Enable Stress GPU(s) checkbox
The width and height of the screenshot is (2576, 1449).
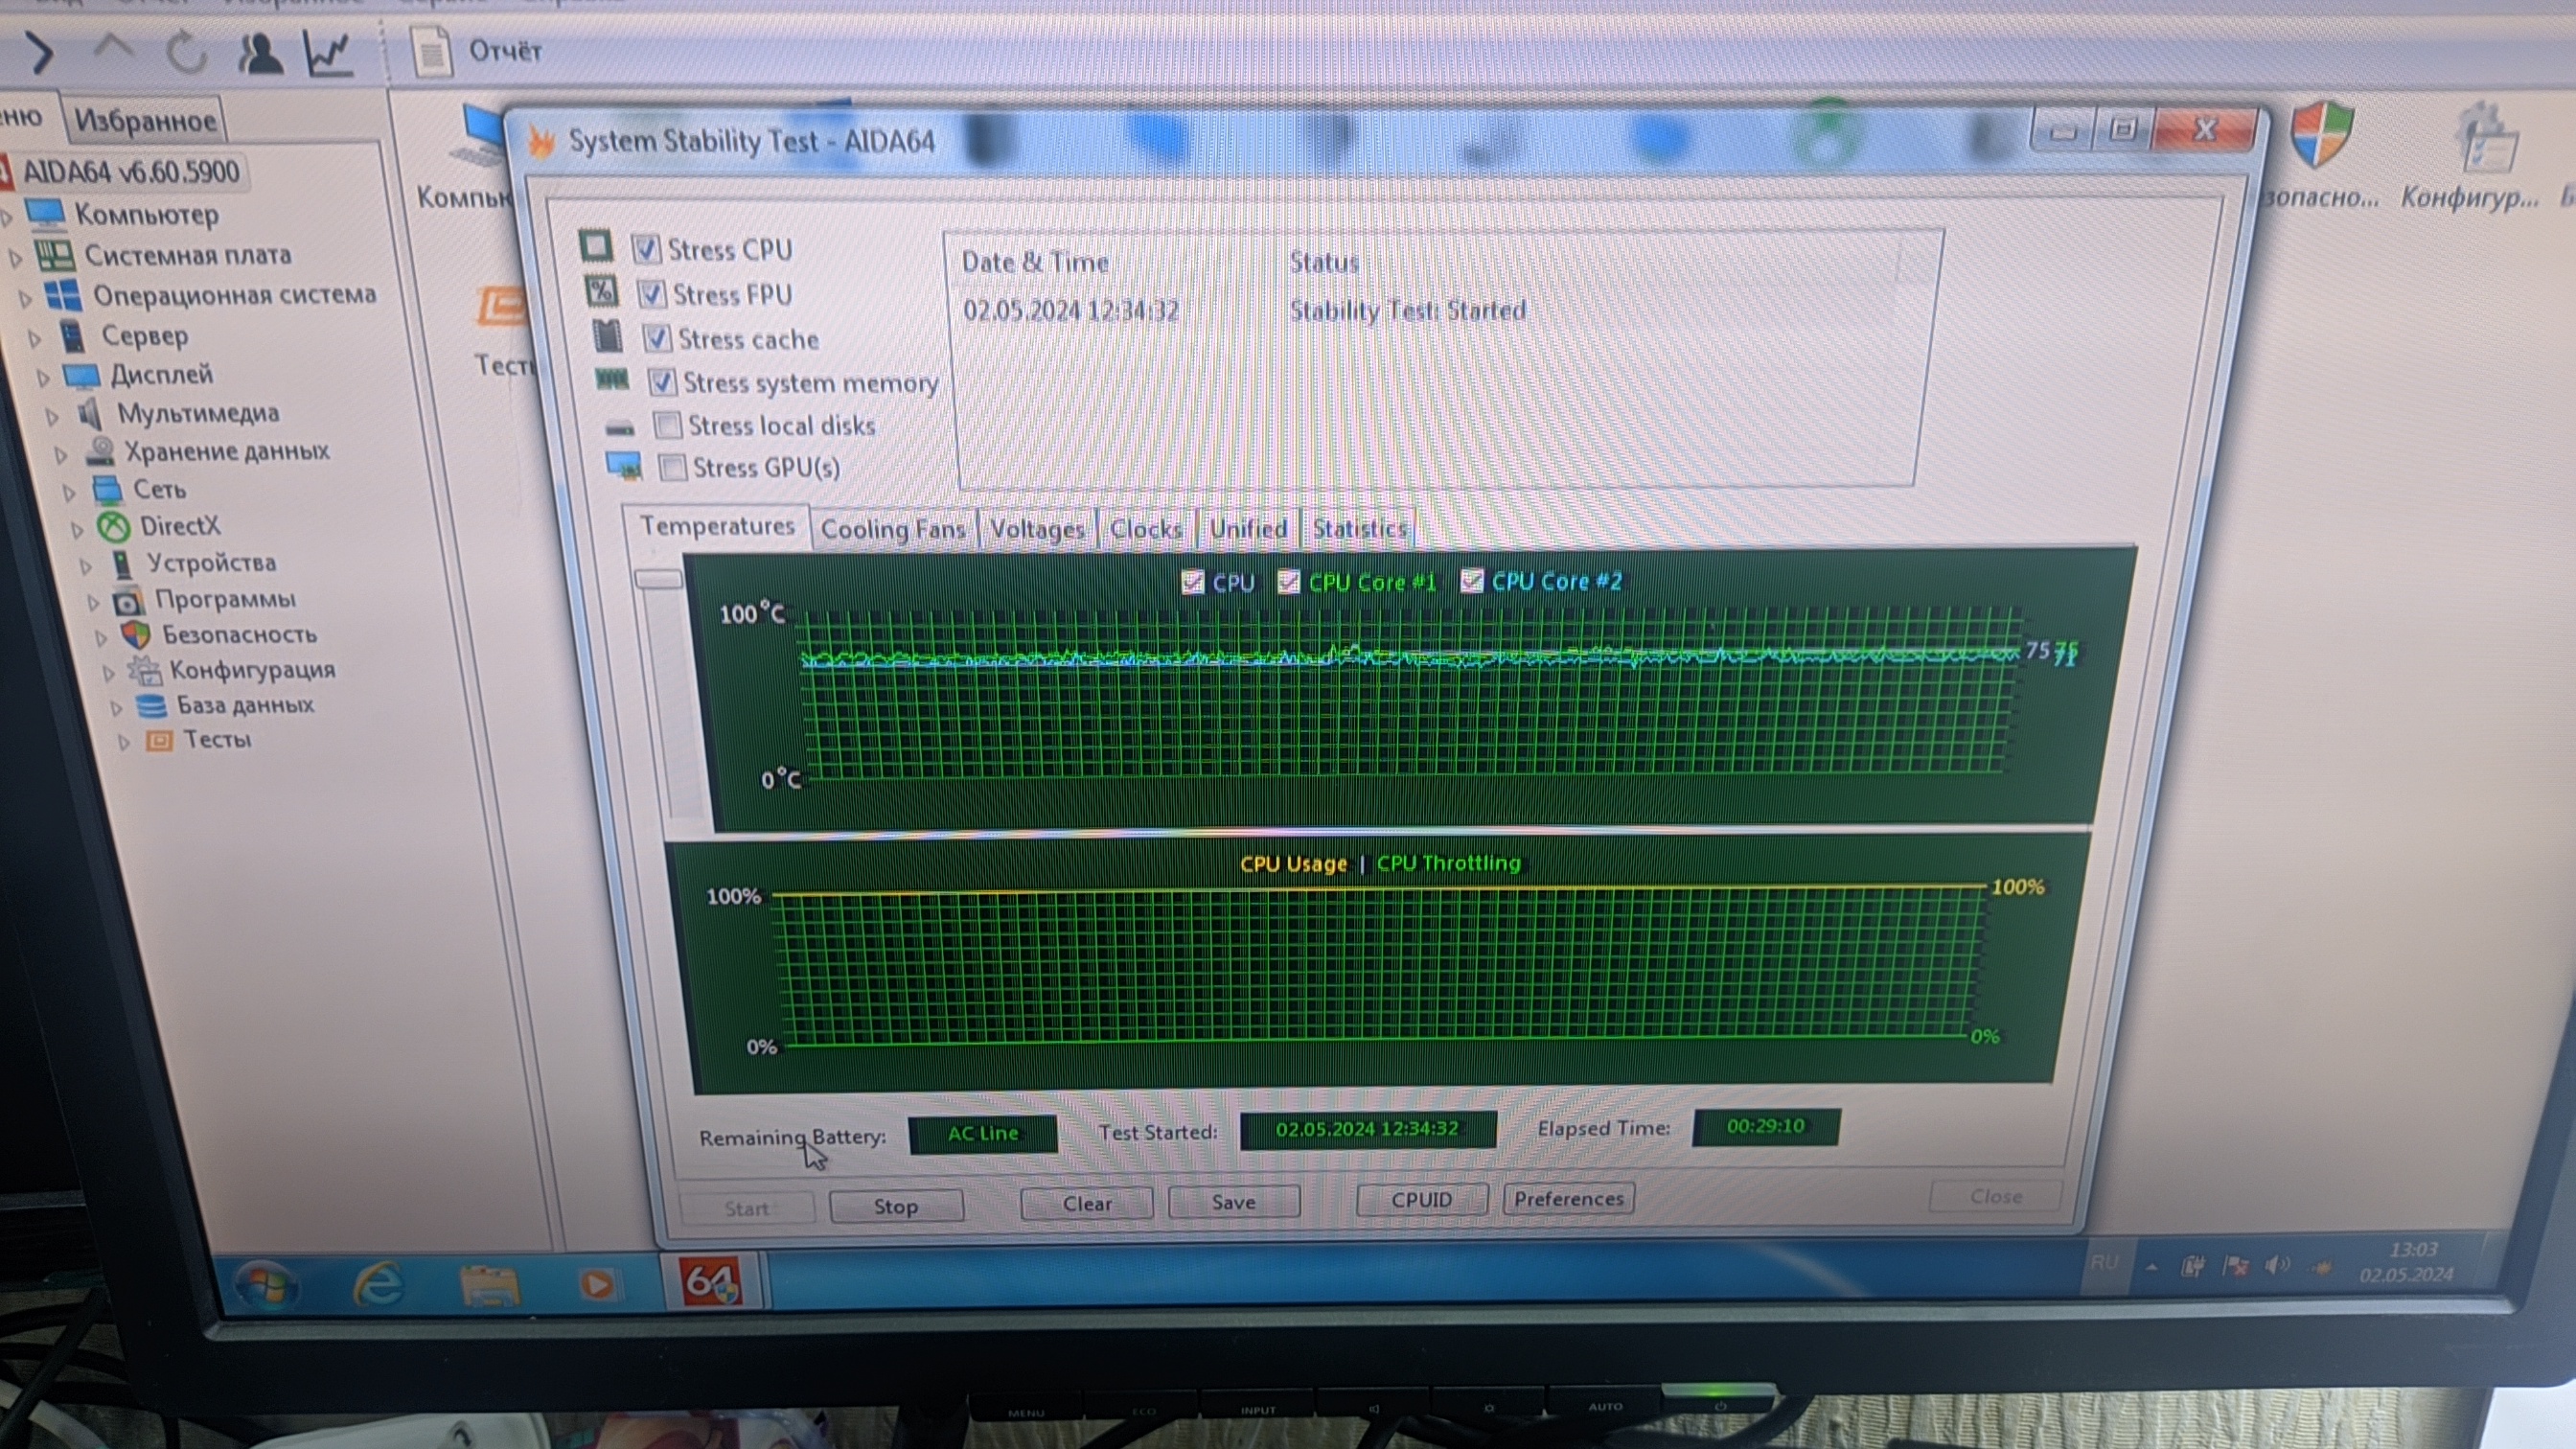click(x=673, y=467)
